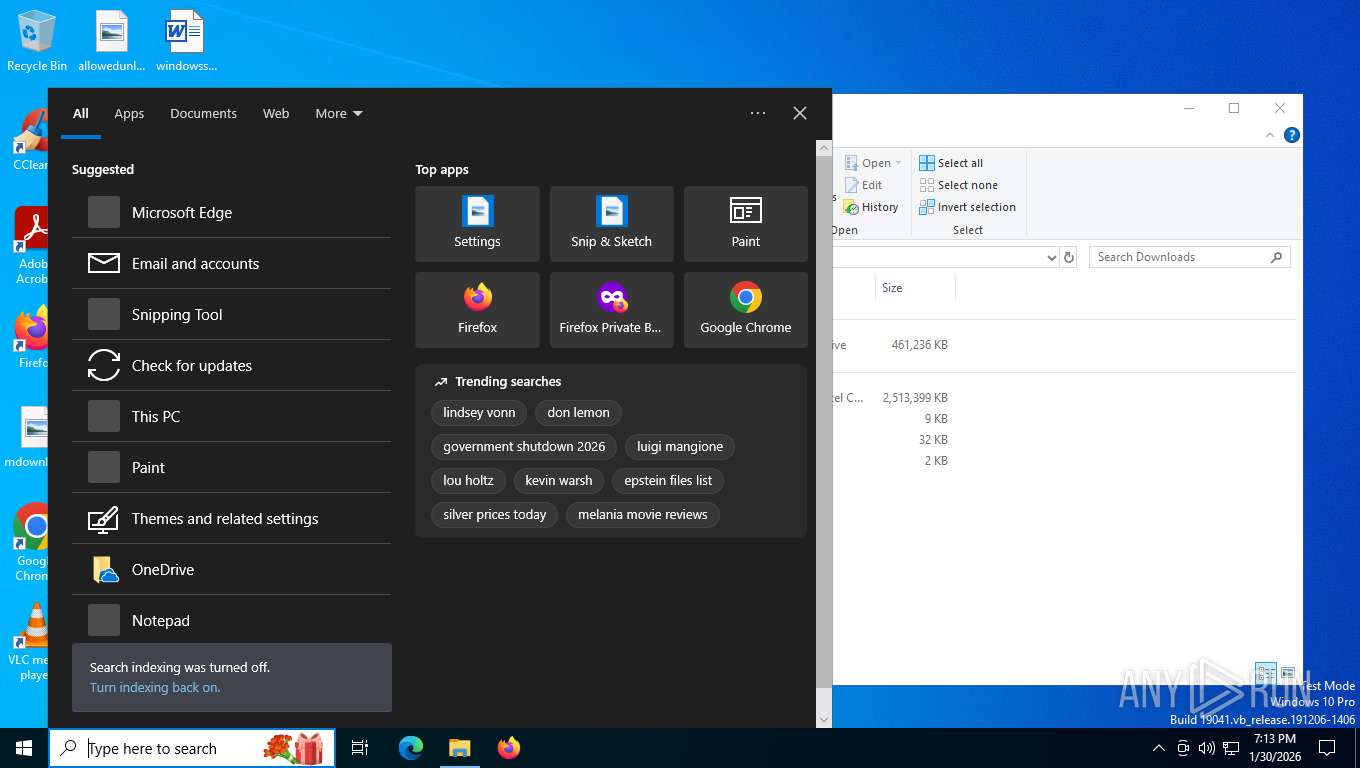Launch Firefox from the taskbar
The width and height of the screenshot is (1360, 768).
pos(509,748)
